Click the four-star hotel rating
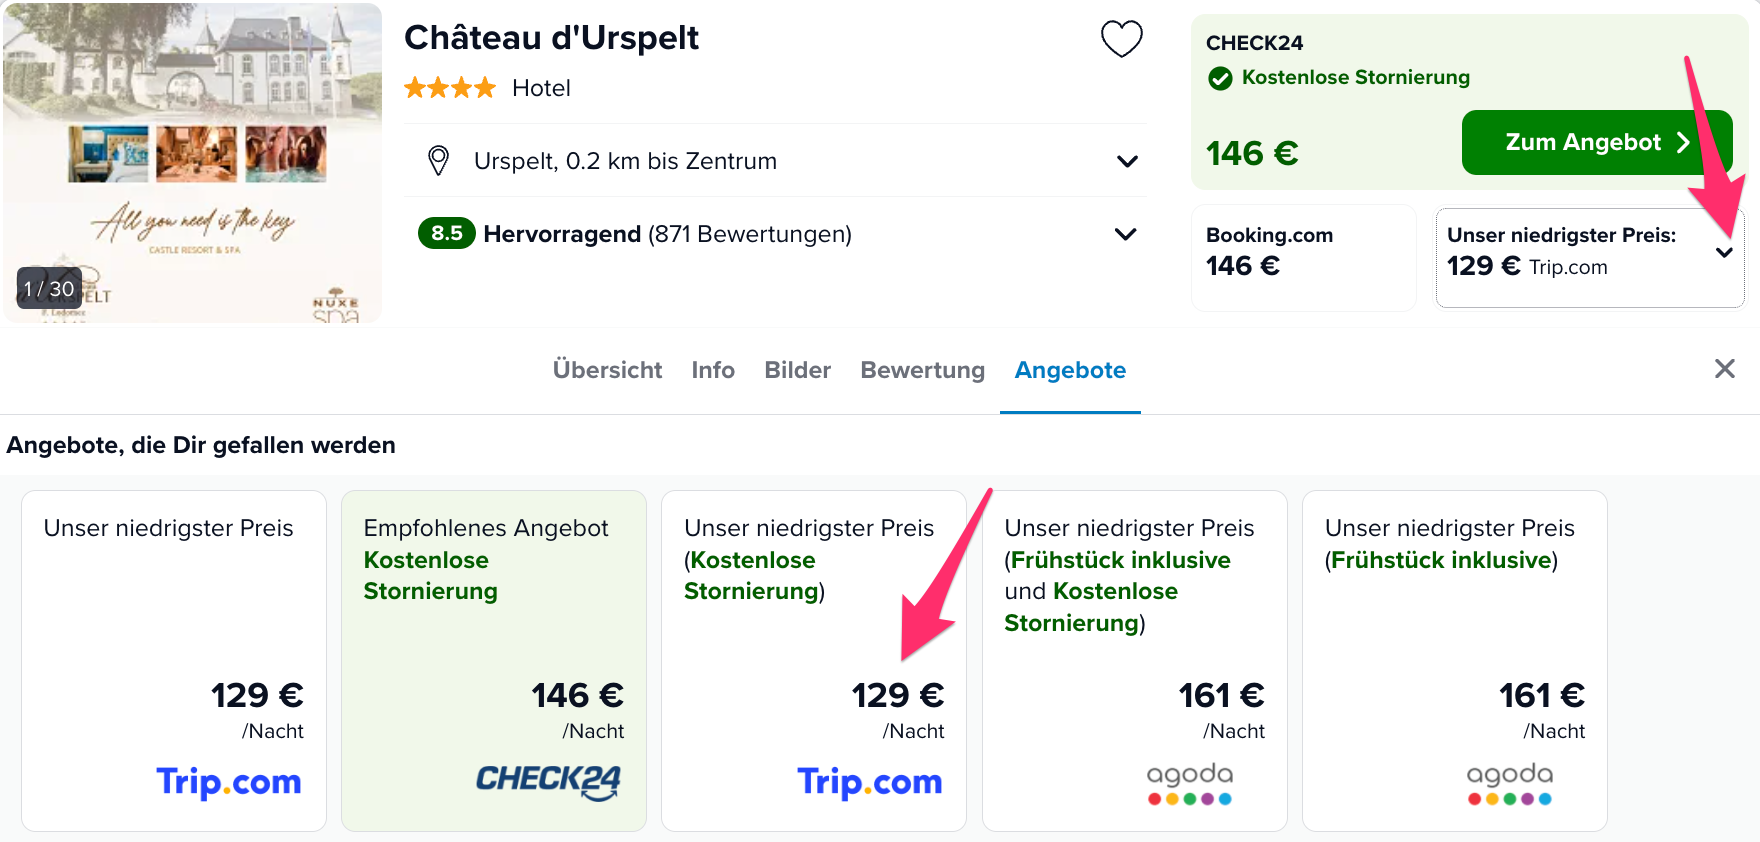The height and width of the screenshot is (842, 1760). point(450,88)
